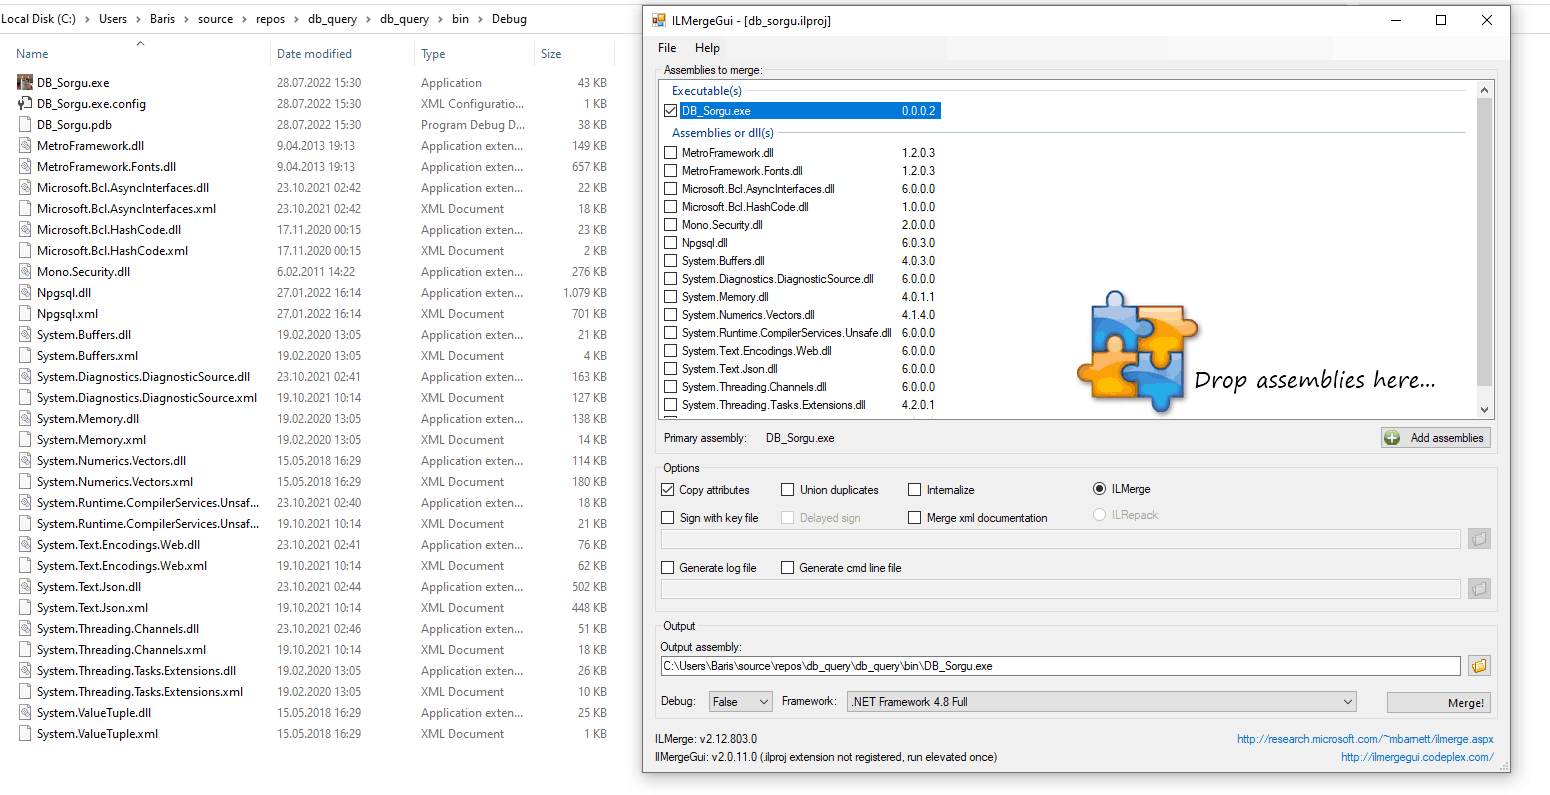The image size is (1550, 795).
Task: Open the research.microsoft.com ilmerge link
Action: tap(1365, 739)
